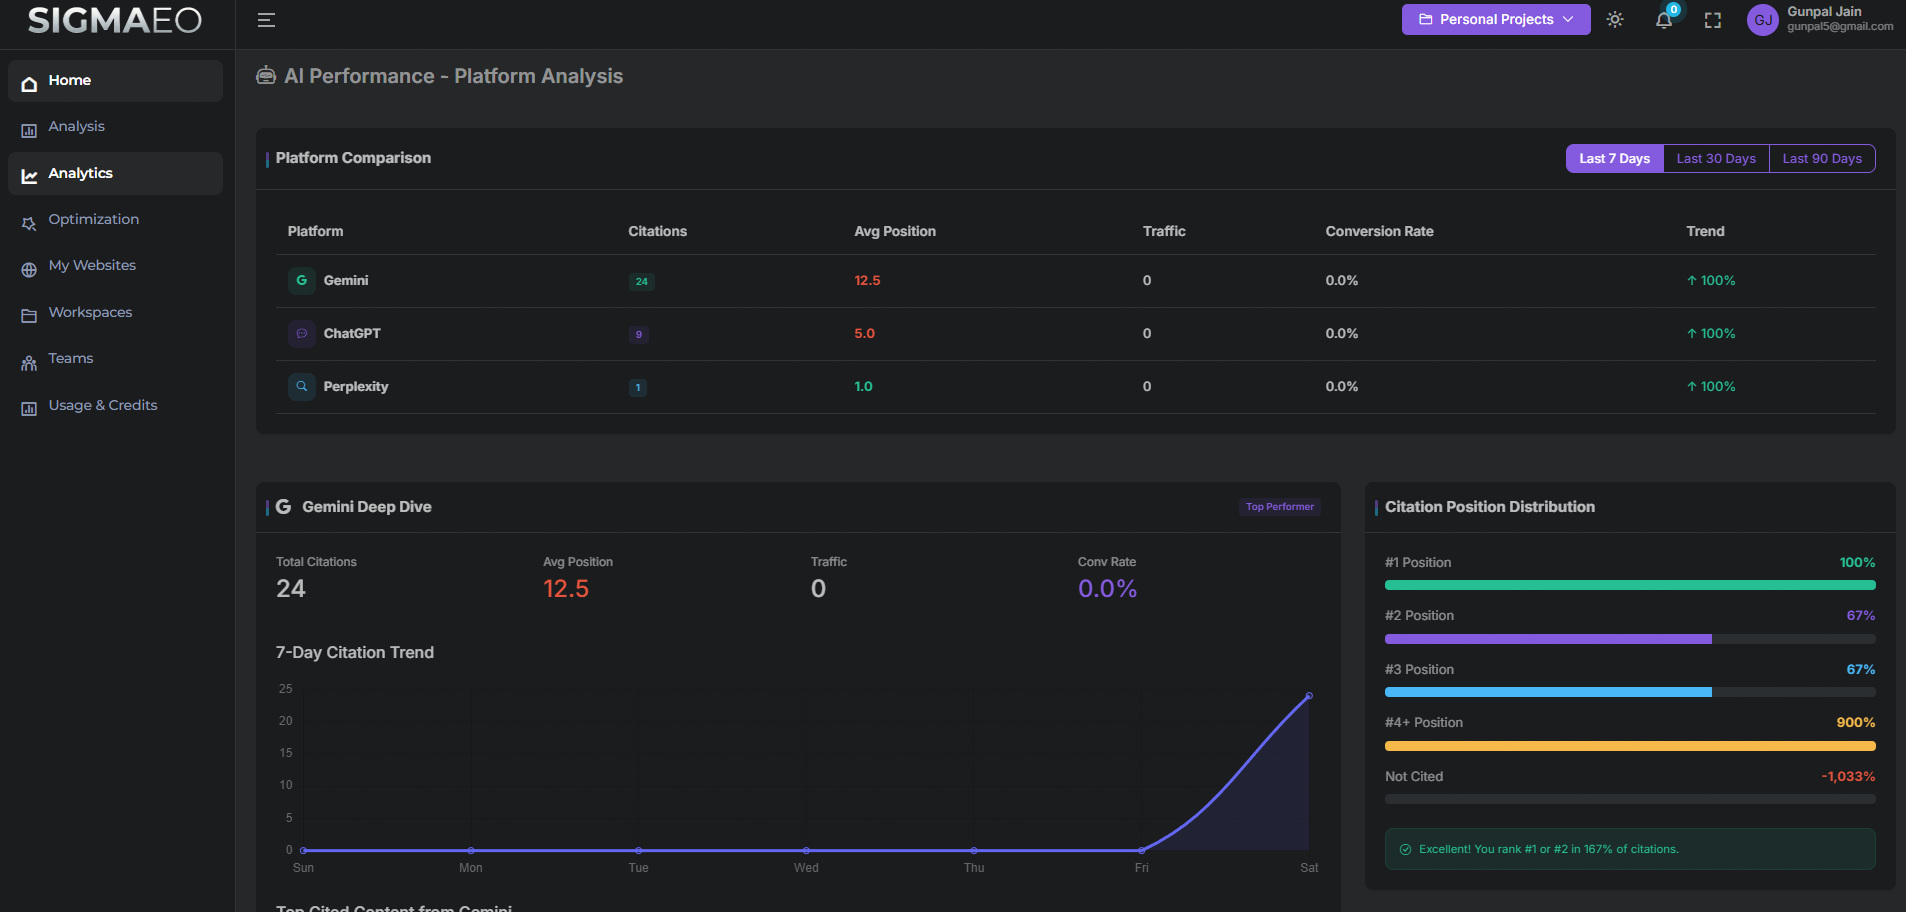
Task: Click ChatGPT avg position 5.0
Action: point(864,334)
